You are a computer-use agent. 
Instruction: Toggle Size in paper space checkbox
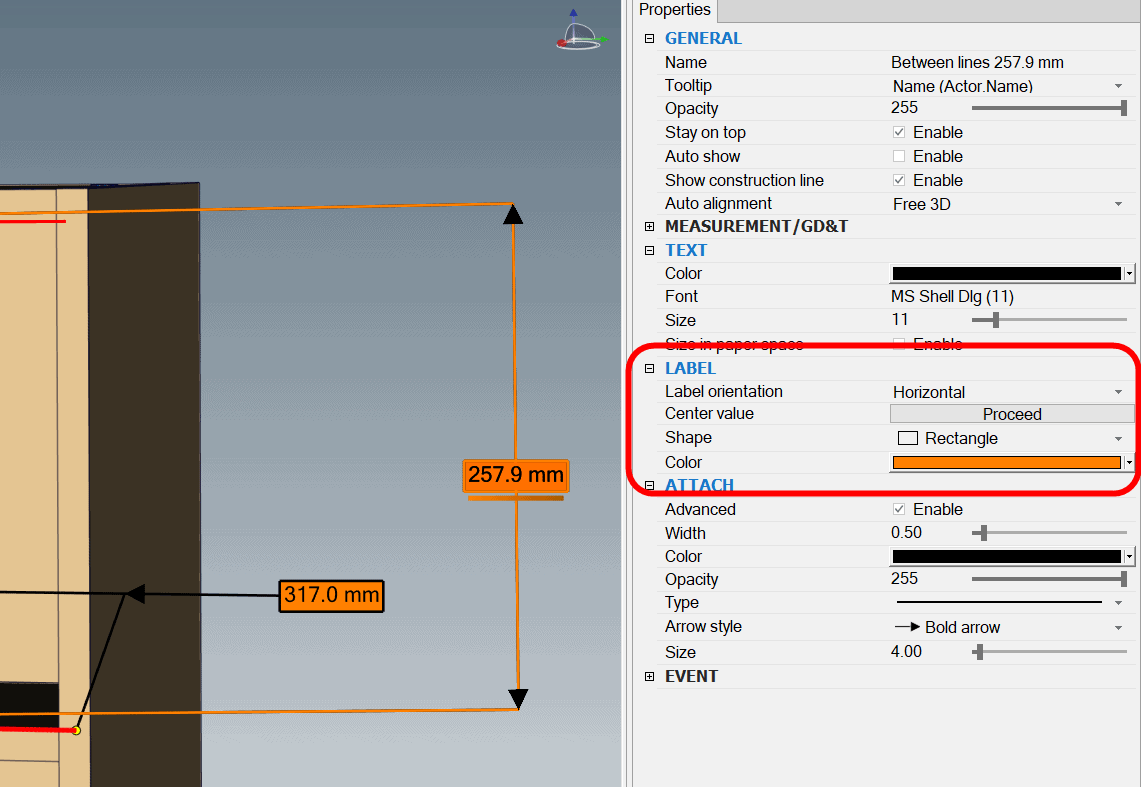point(899,344)
